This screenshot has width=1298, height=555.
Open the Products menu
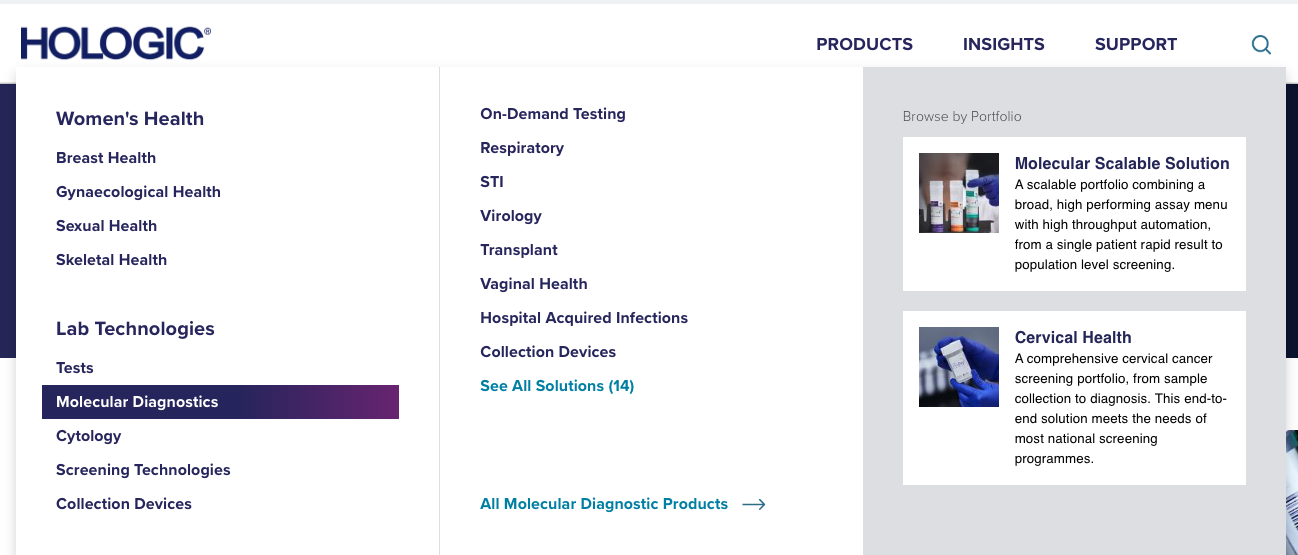(864, 44)
